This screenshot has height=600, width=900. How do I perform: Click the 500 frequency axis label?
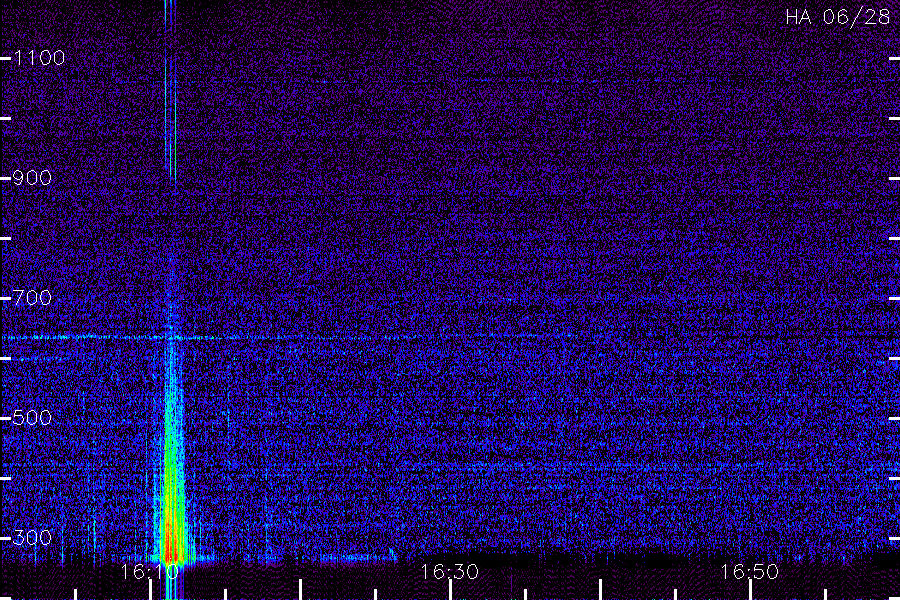point(32,418)
